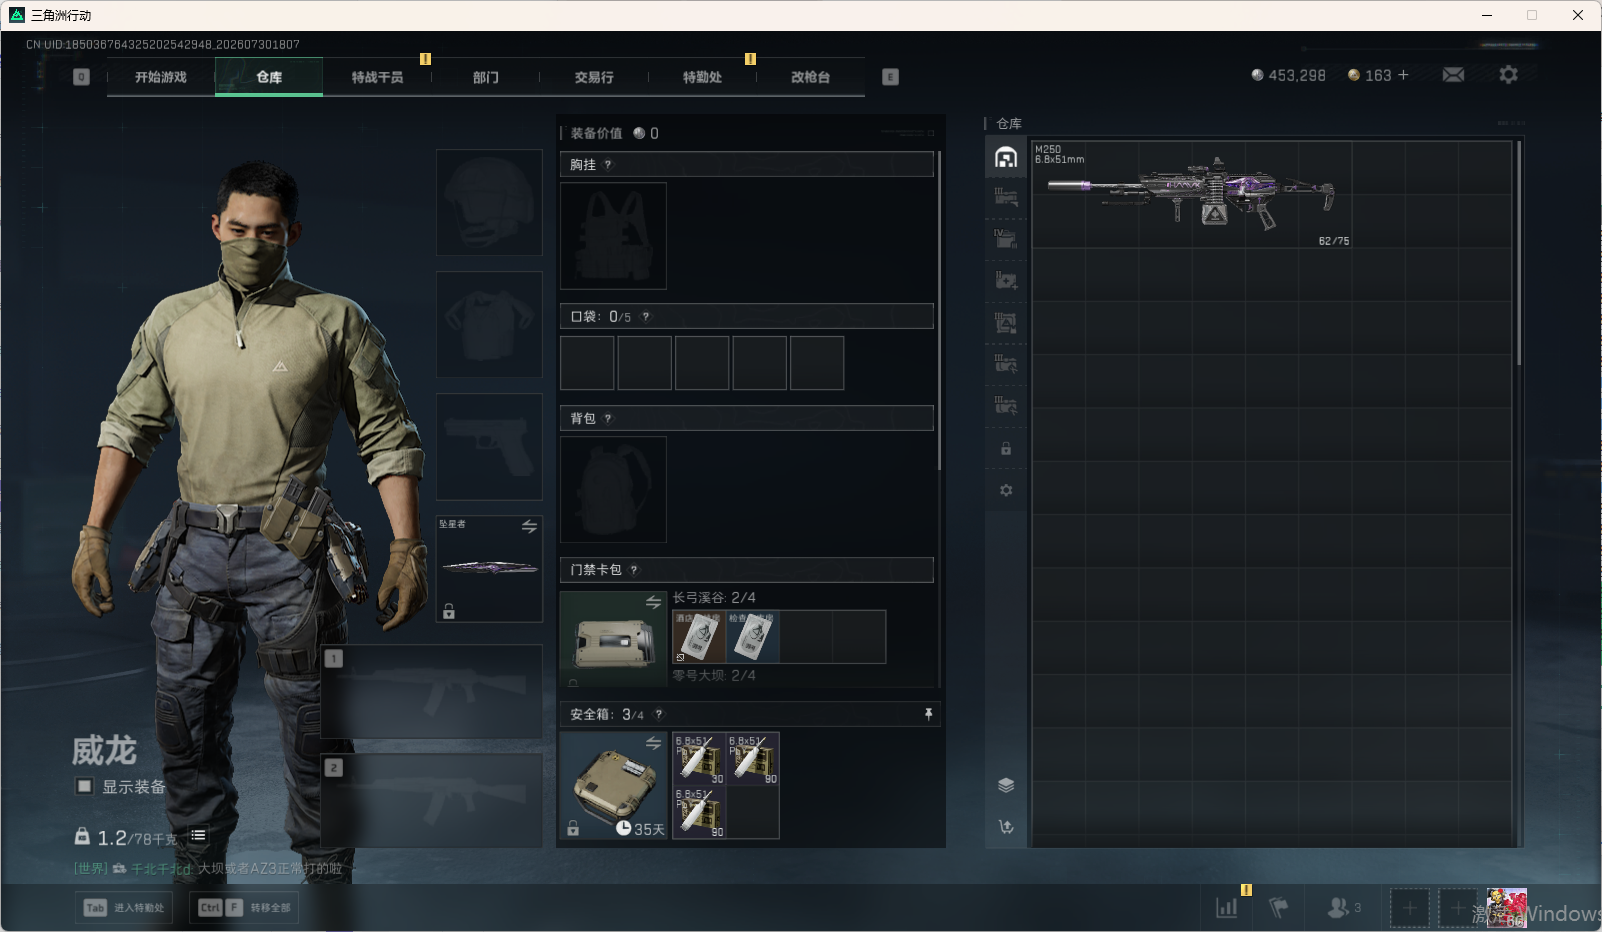Image resolution: width=1602 pixels, height=932 pixels.
Task: Open the friends list icon
Action: [1343, 908]
